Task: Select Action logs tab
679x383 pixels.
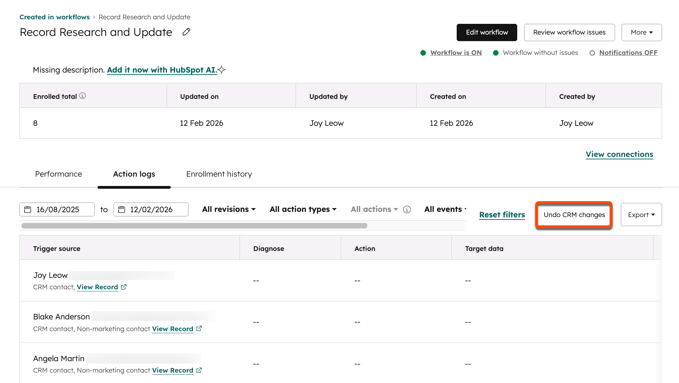Action: tap(134, 174)
